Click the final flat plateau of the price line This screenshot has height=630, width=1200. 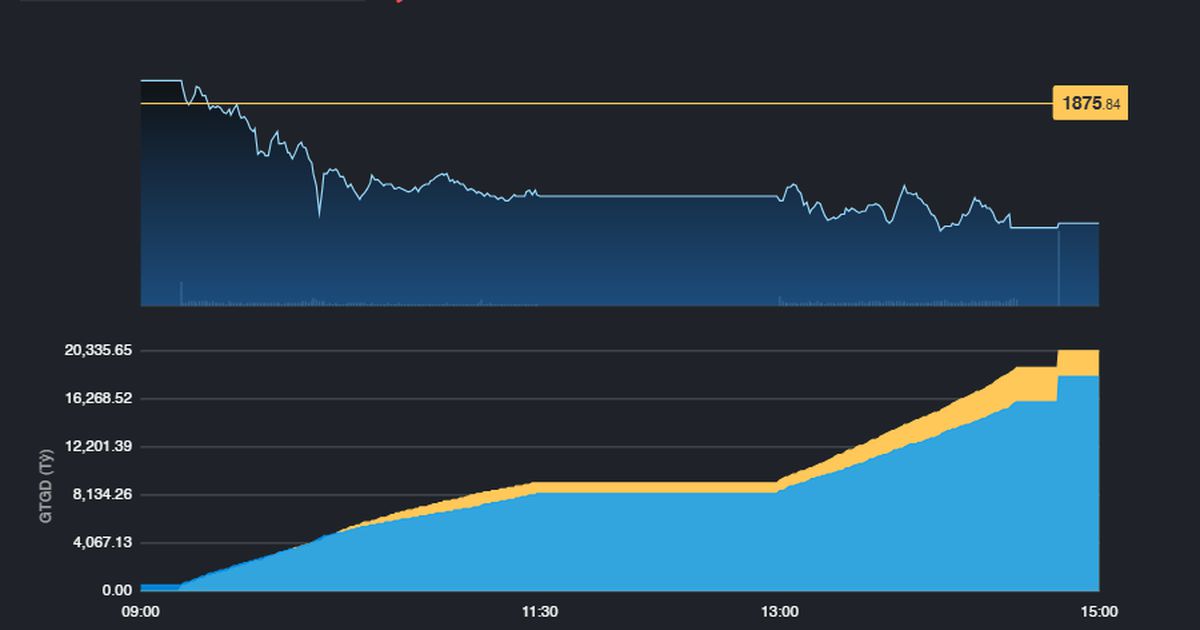[1078, 223]
